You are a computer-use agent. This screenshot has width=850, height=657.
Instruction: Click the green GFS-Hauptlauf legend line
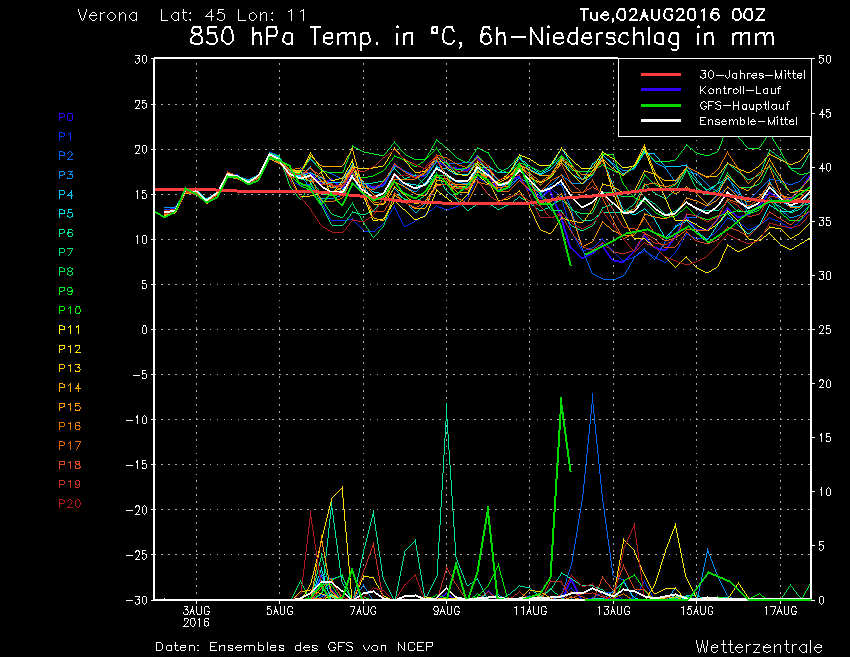(x=661, y=105)
